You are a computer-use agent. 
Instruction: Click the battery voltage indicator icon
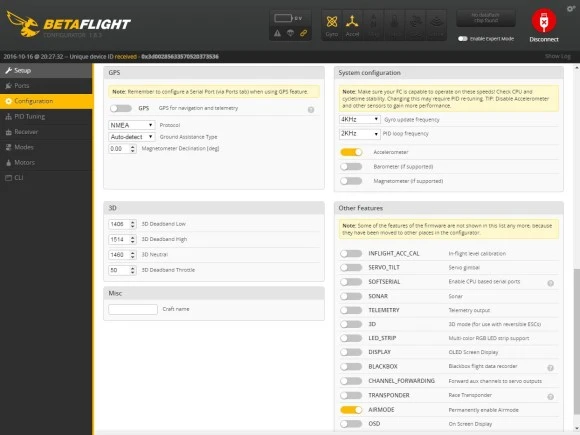283,18
